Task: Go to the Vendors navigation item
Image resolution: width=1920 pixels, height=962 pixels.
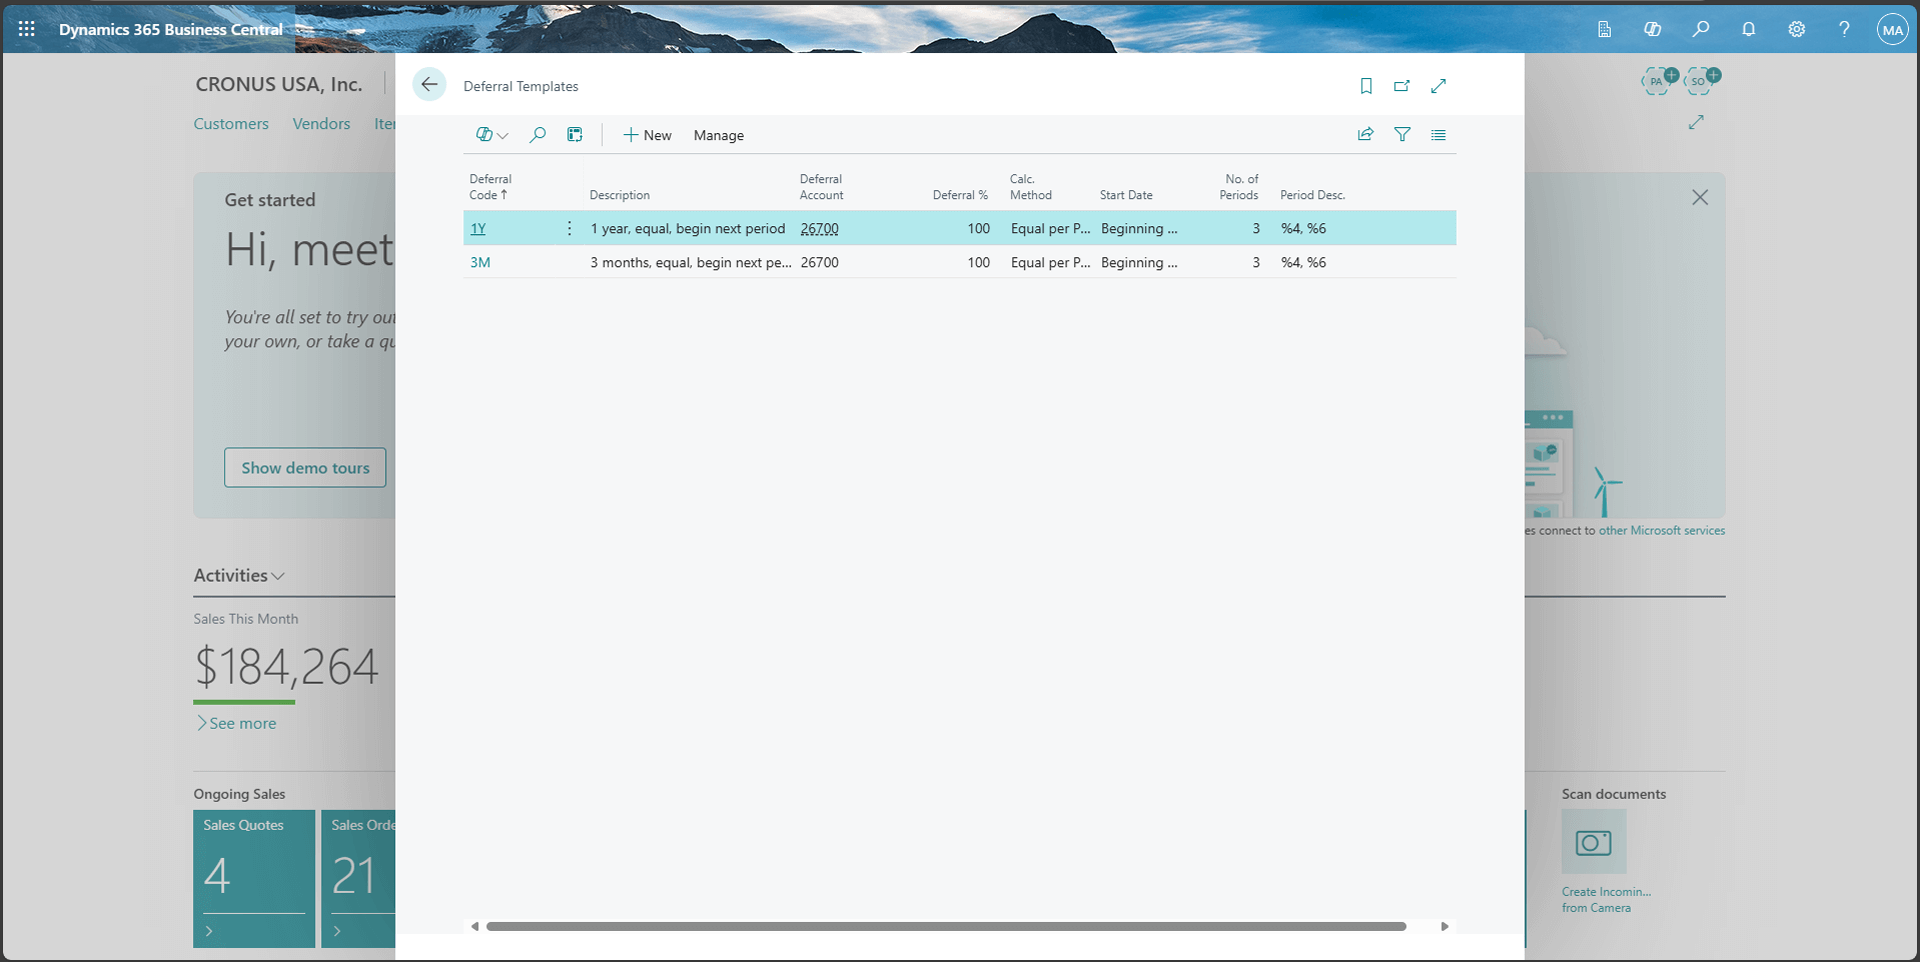Action: tap(321, 123)
